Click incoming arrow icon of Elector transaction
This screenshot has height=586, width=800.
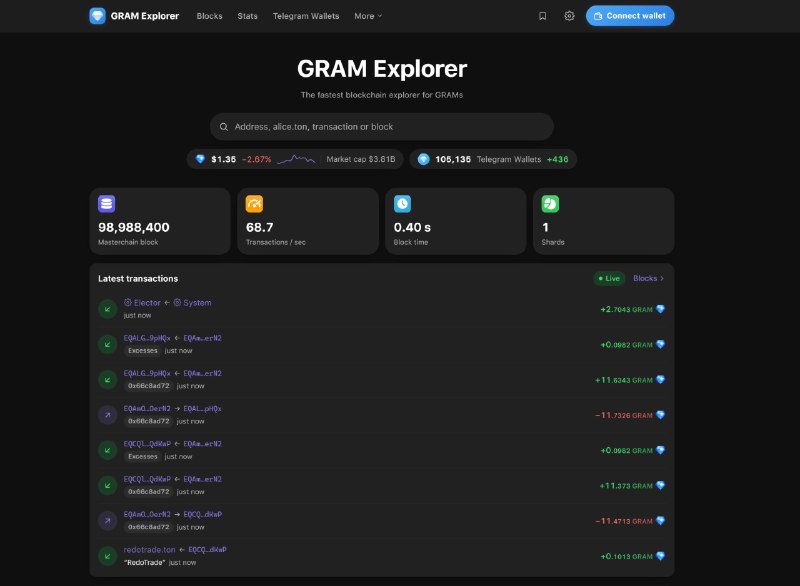tap(108, 309)
